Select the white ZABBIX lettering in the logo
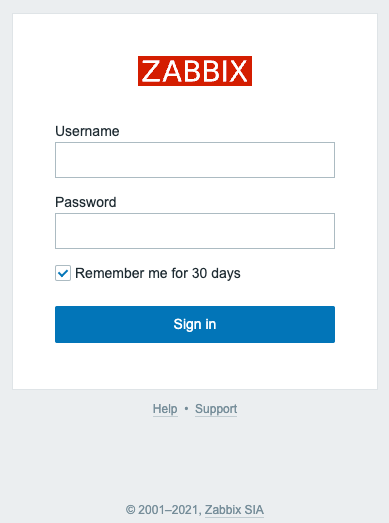The height and width of the screenshot is (523, 389). coord(195,71)
